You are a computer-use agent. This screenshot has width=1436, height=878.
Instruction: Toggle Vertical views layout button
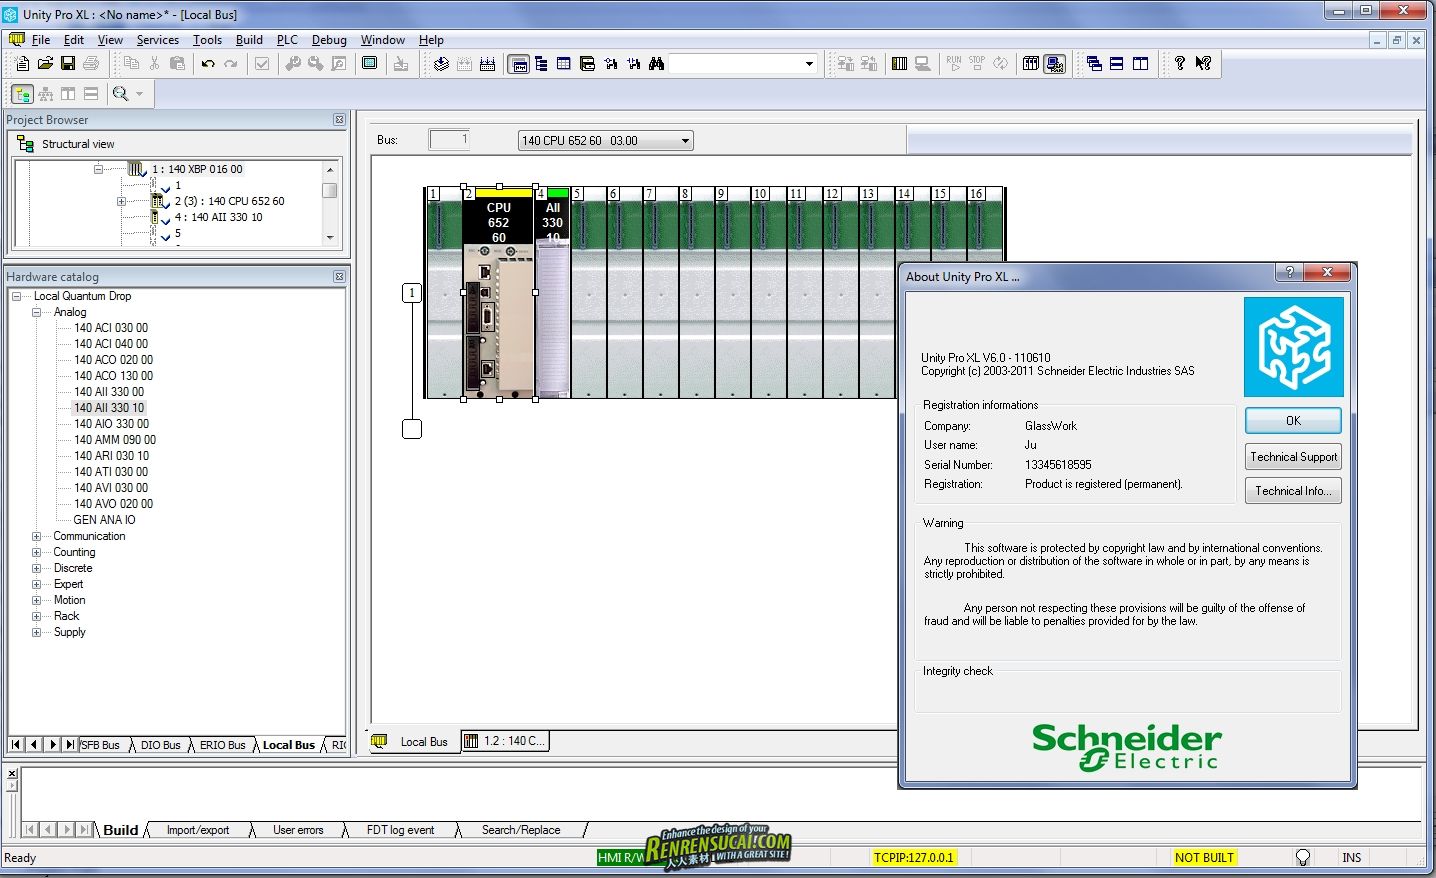(x=68, y=93)
